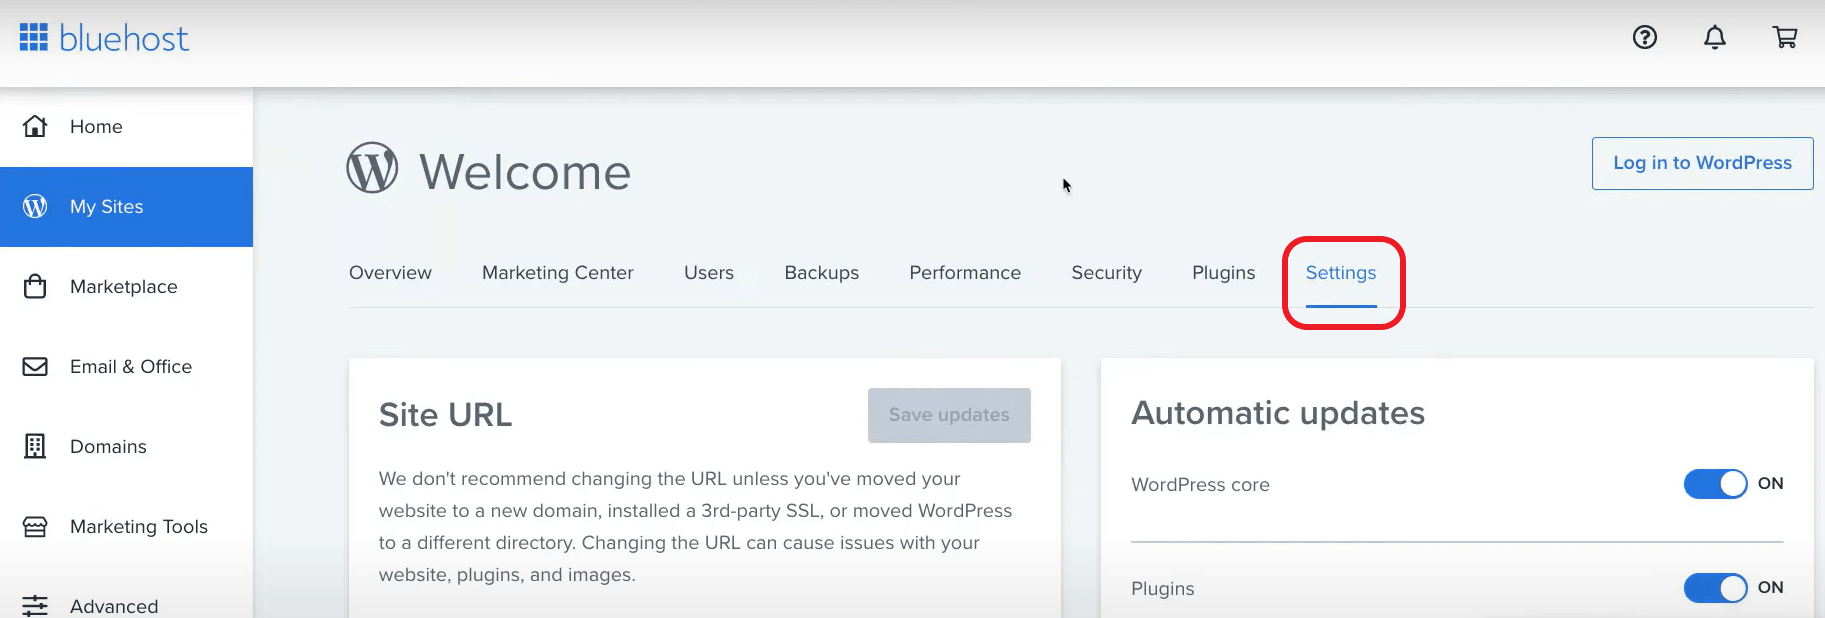The height and width of the screenshot is (618, 1825).
Task: Click the Advanced sliders icon
Action: (x=35, y=605)
